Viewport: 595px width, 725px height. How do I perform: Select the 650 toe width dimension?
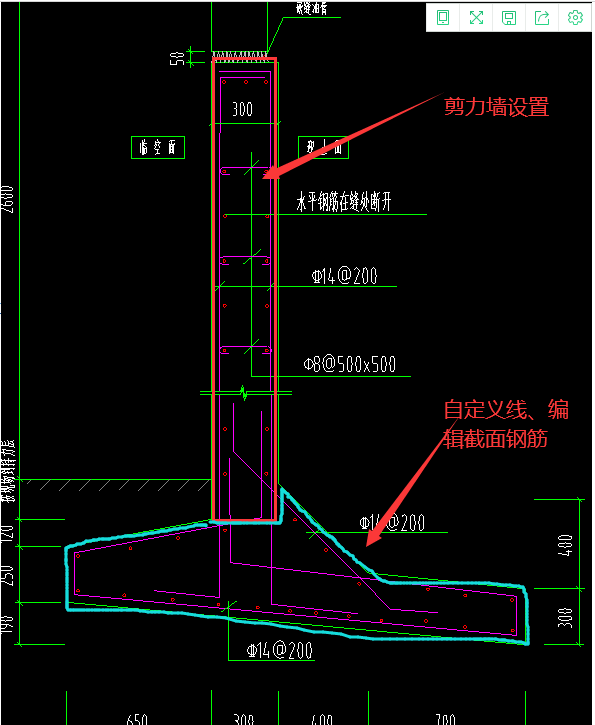coord(137,719)
